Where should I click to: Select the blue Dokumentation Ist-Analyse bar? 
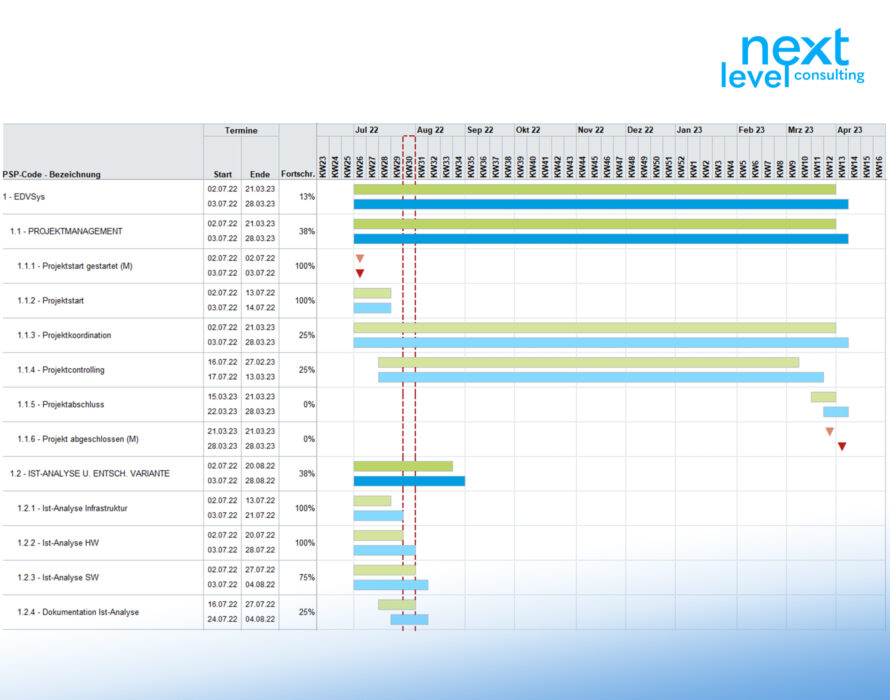pyautogui.click(x=409, y=620)
